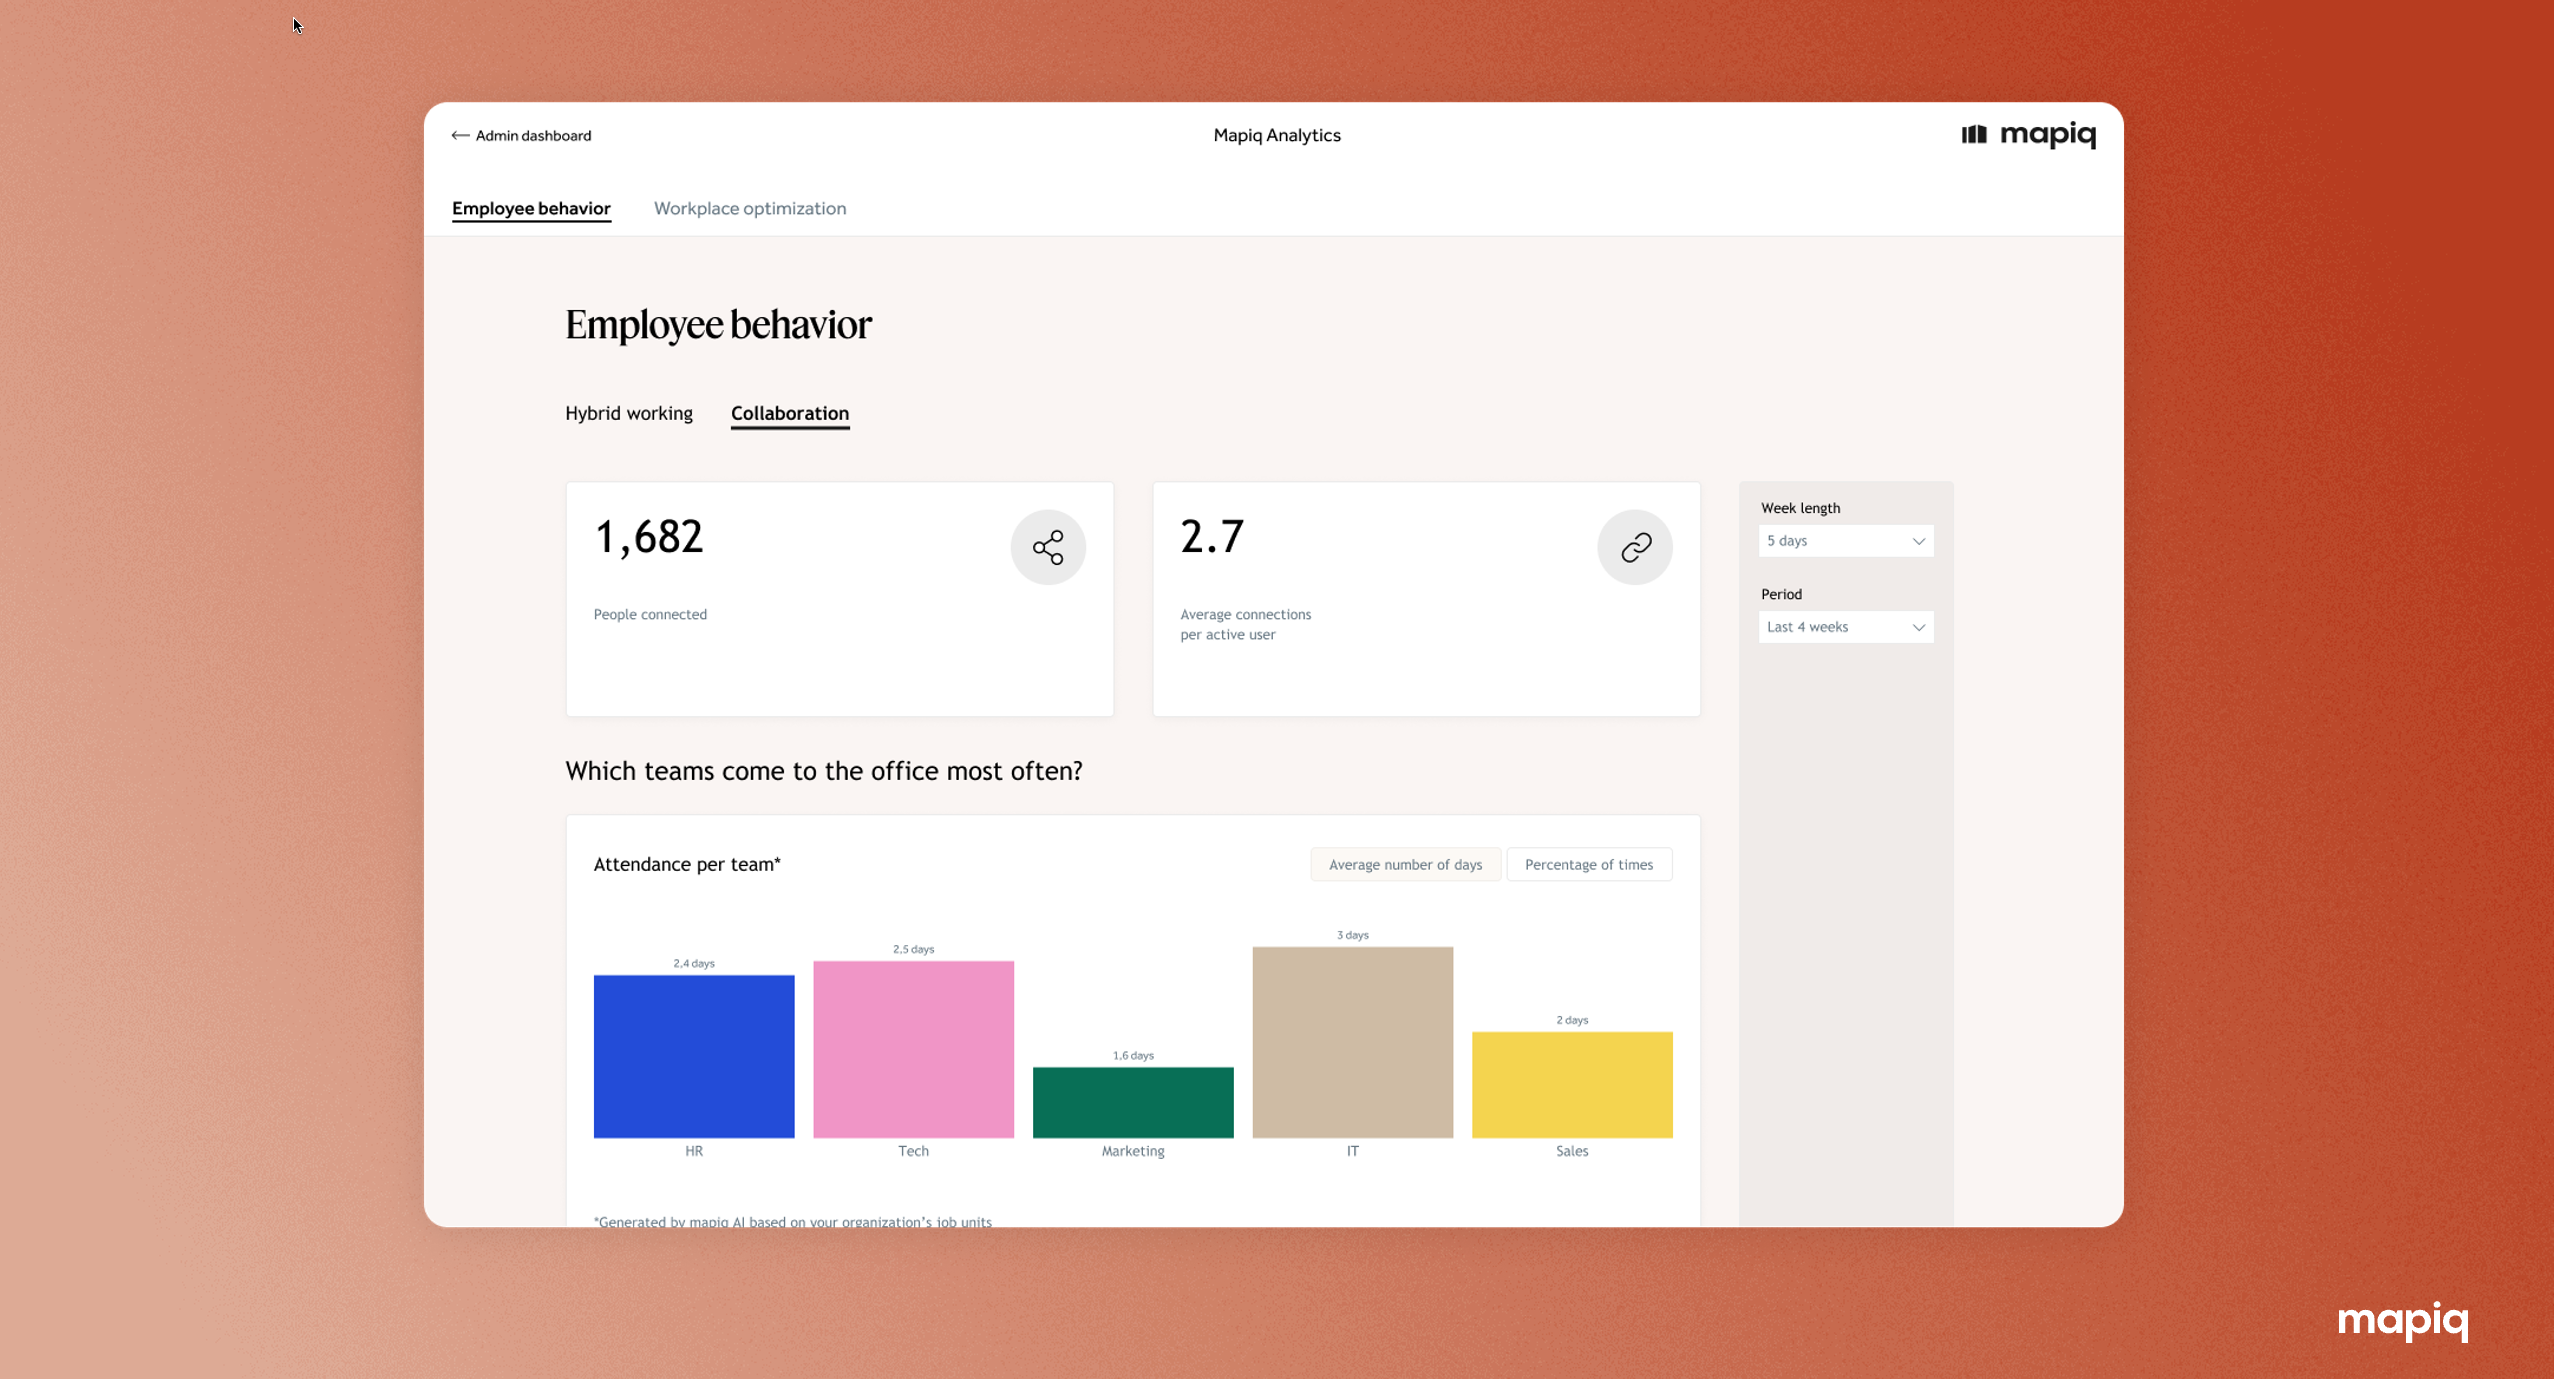Toggle attendance display to Percentage of times
The height and width of the screenshot is (1379, 2554).
point(1589,863)
